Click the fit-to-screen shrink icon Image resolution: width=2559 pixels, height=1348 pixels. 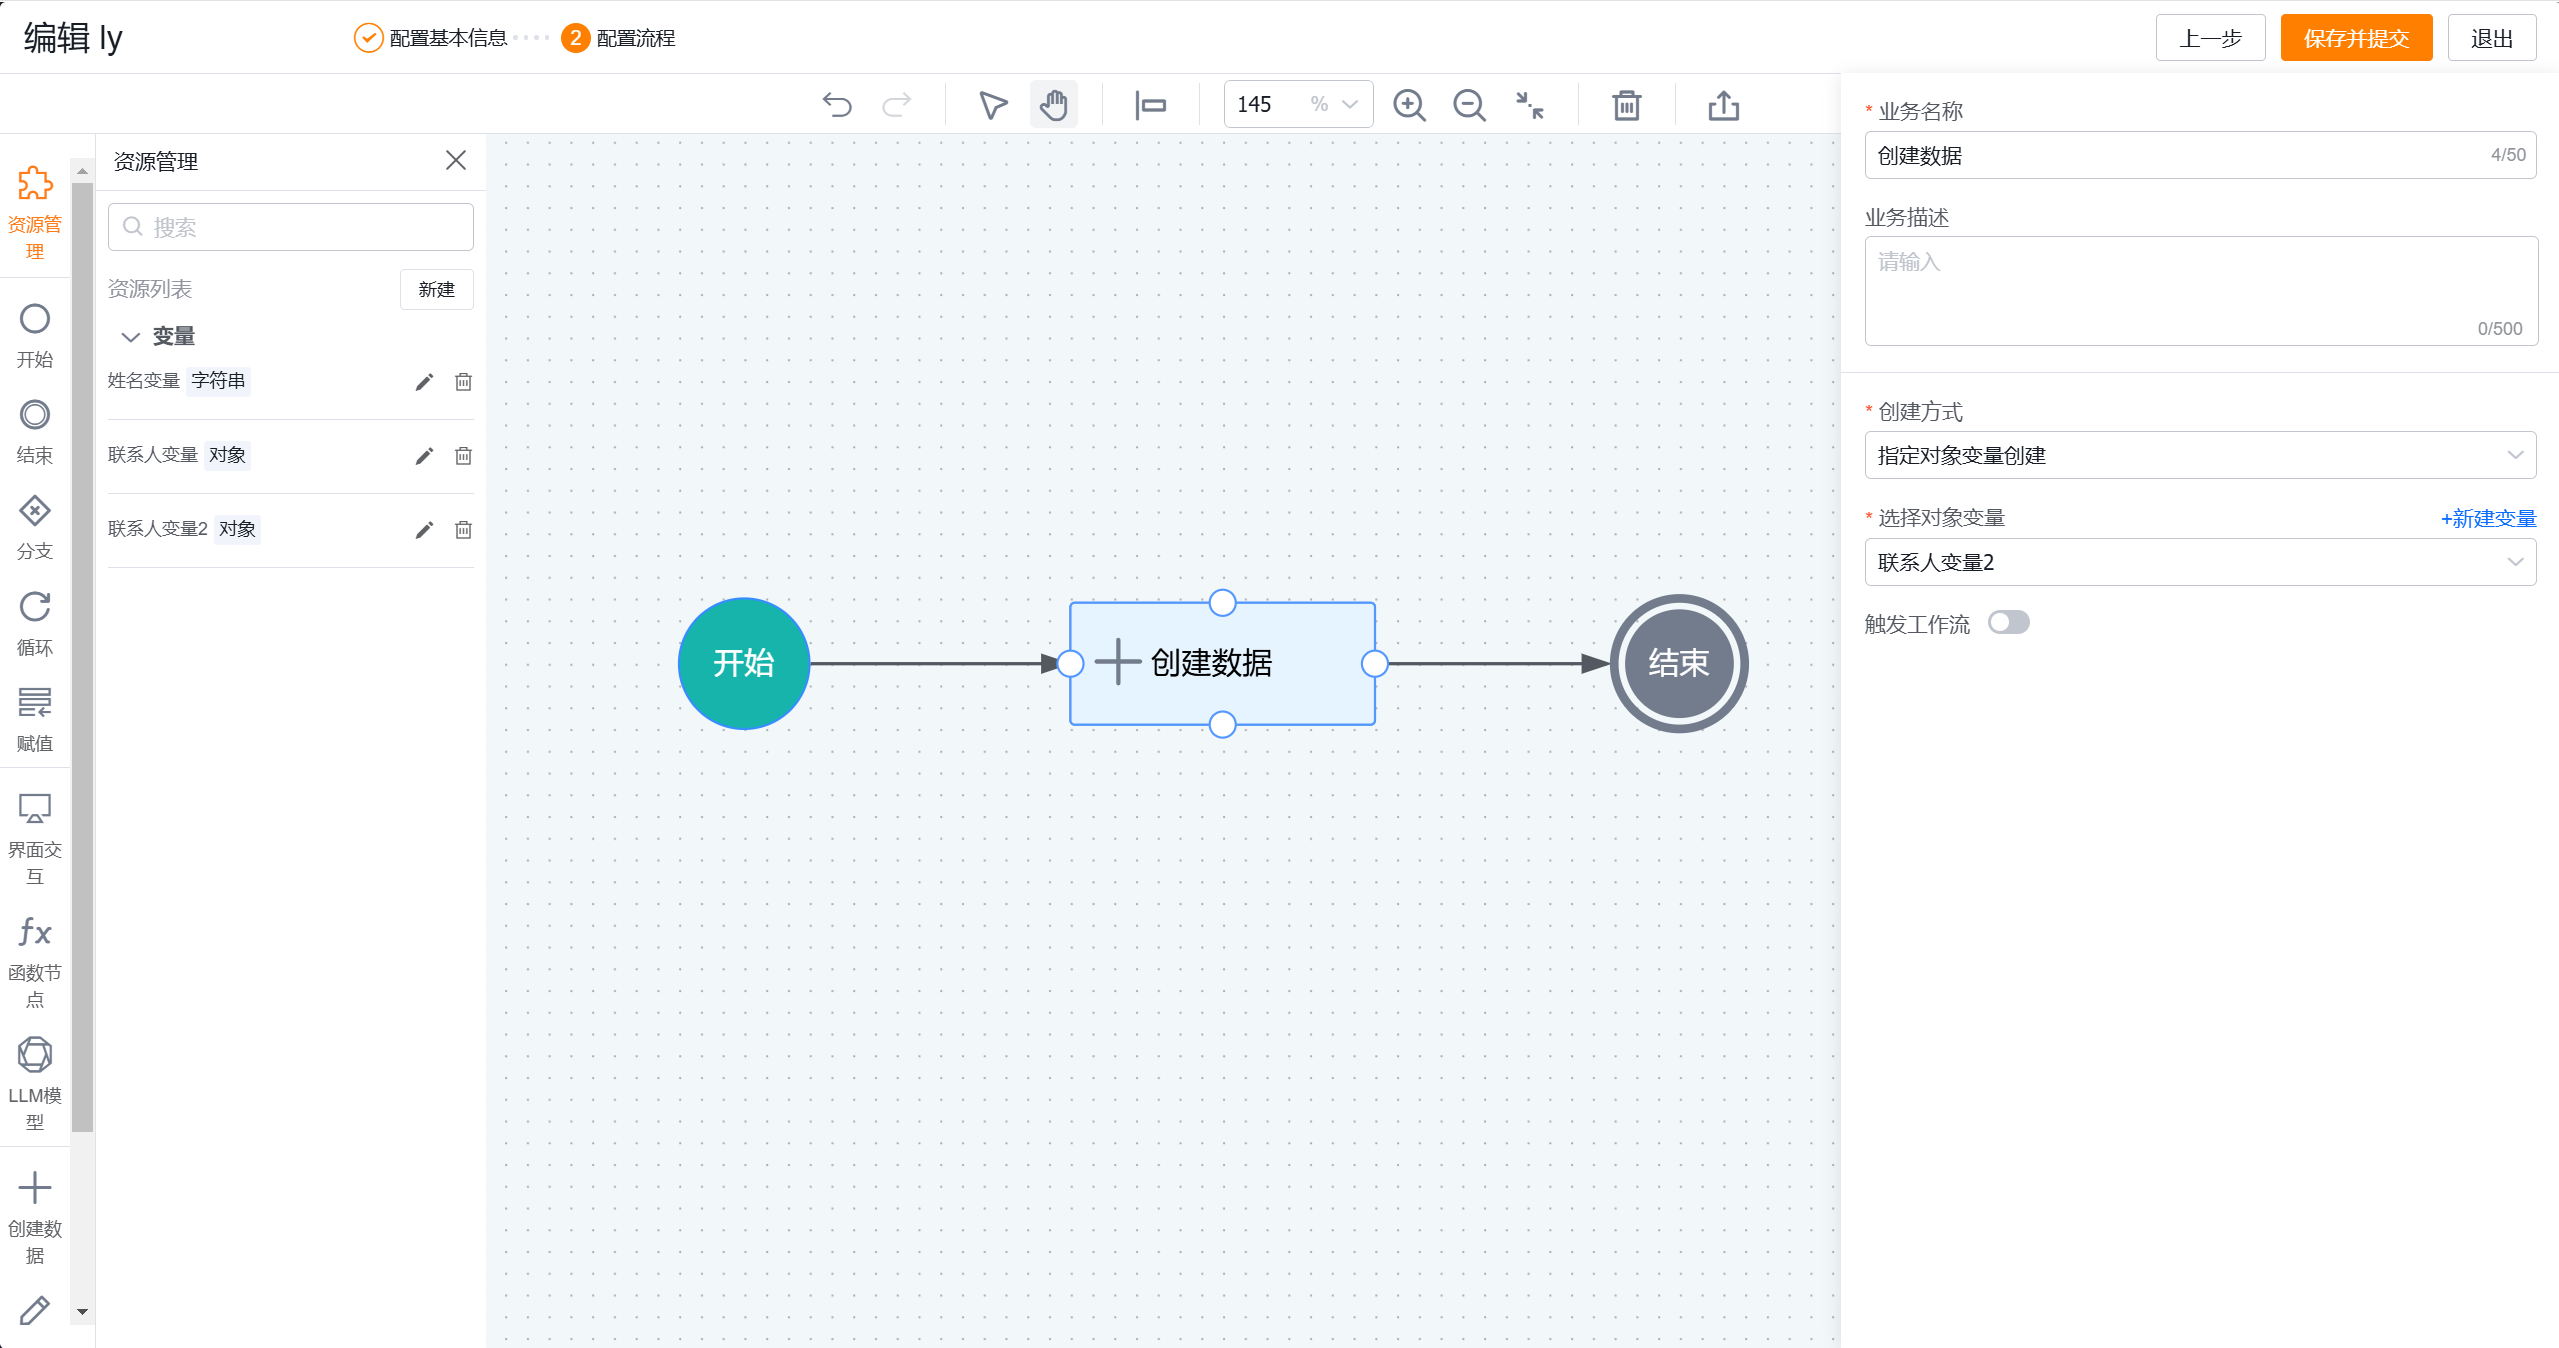[x=1529, y=105]
